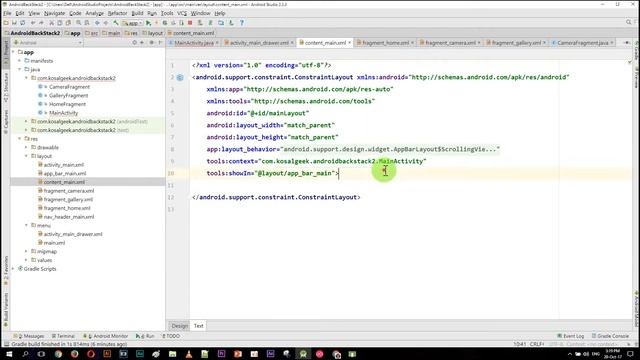This screenshot has width=640, height=360.
Task: Open the Refactor menu
Action: coord(118,13)
